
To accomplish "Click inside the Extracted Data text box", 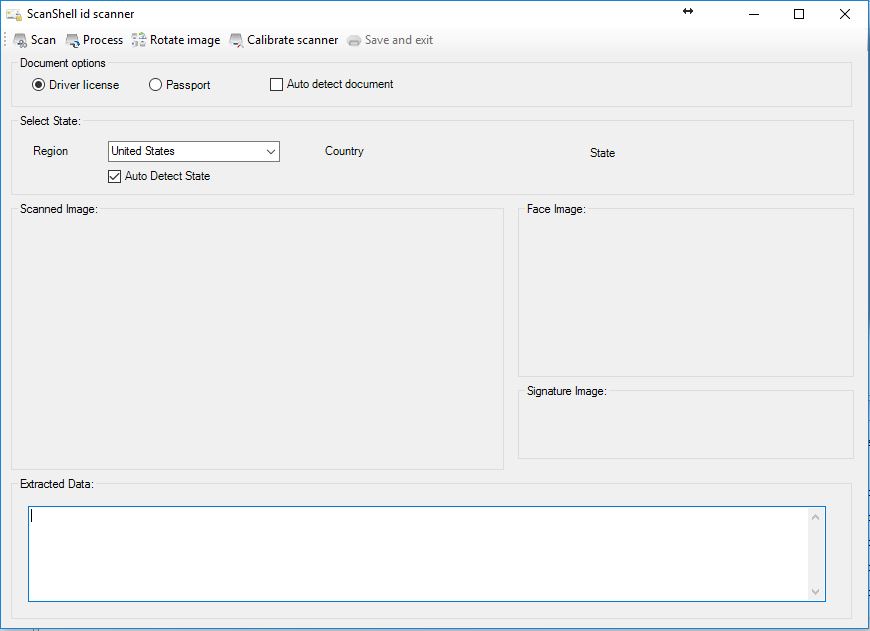I will [419, 554].
